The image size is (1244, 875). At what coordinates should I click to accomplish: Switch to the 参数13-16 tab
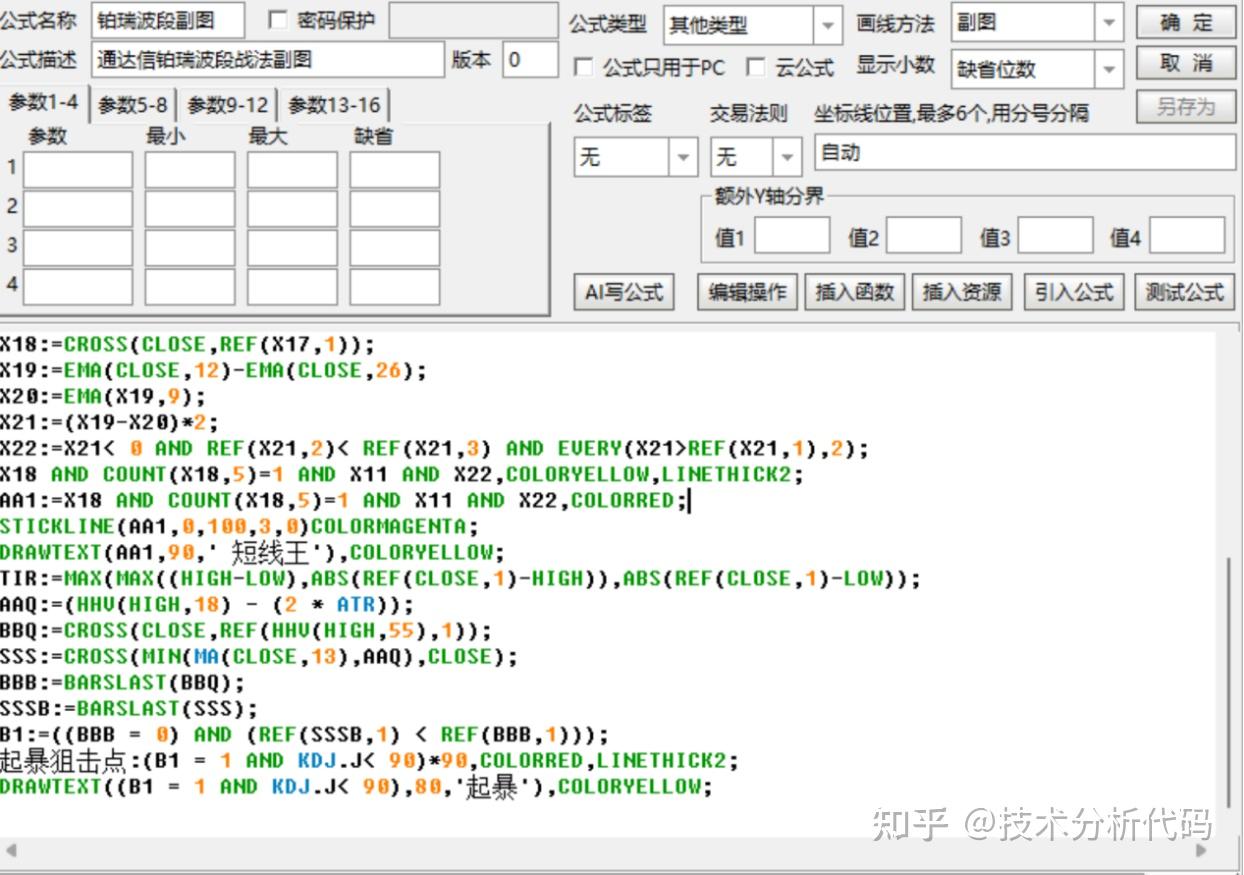coord(334,105)
